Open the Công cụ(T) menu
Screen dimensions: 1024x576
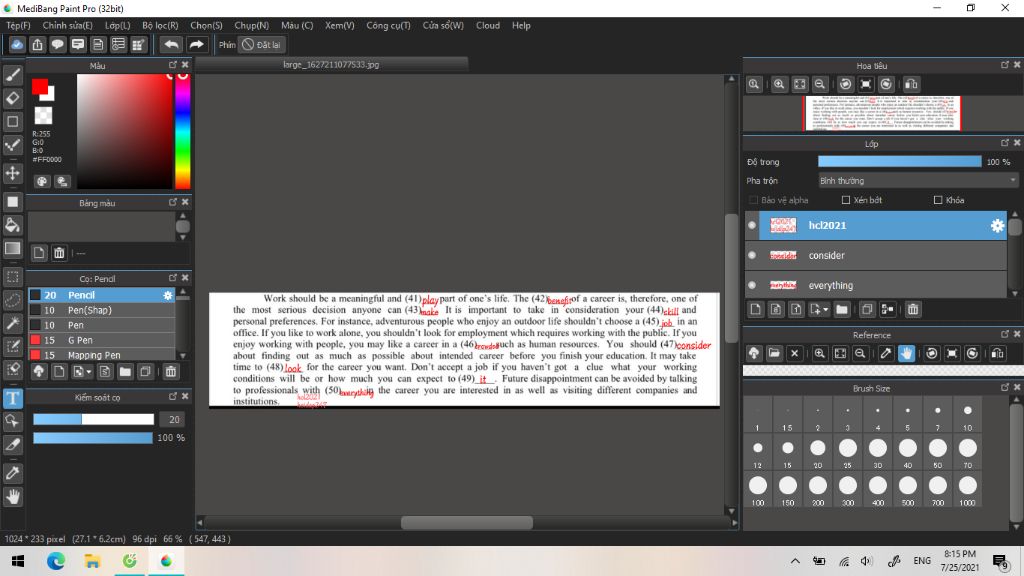point(388,25)
